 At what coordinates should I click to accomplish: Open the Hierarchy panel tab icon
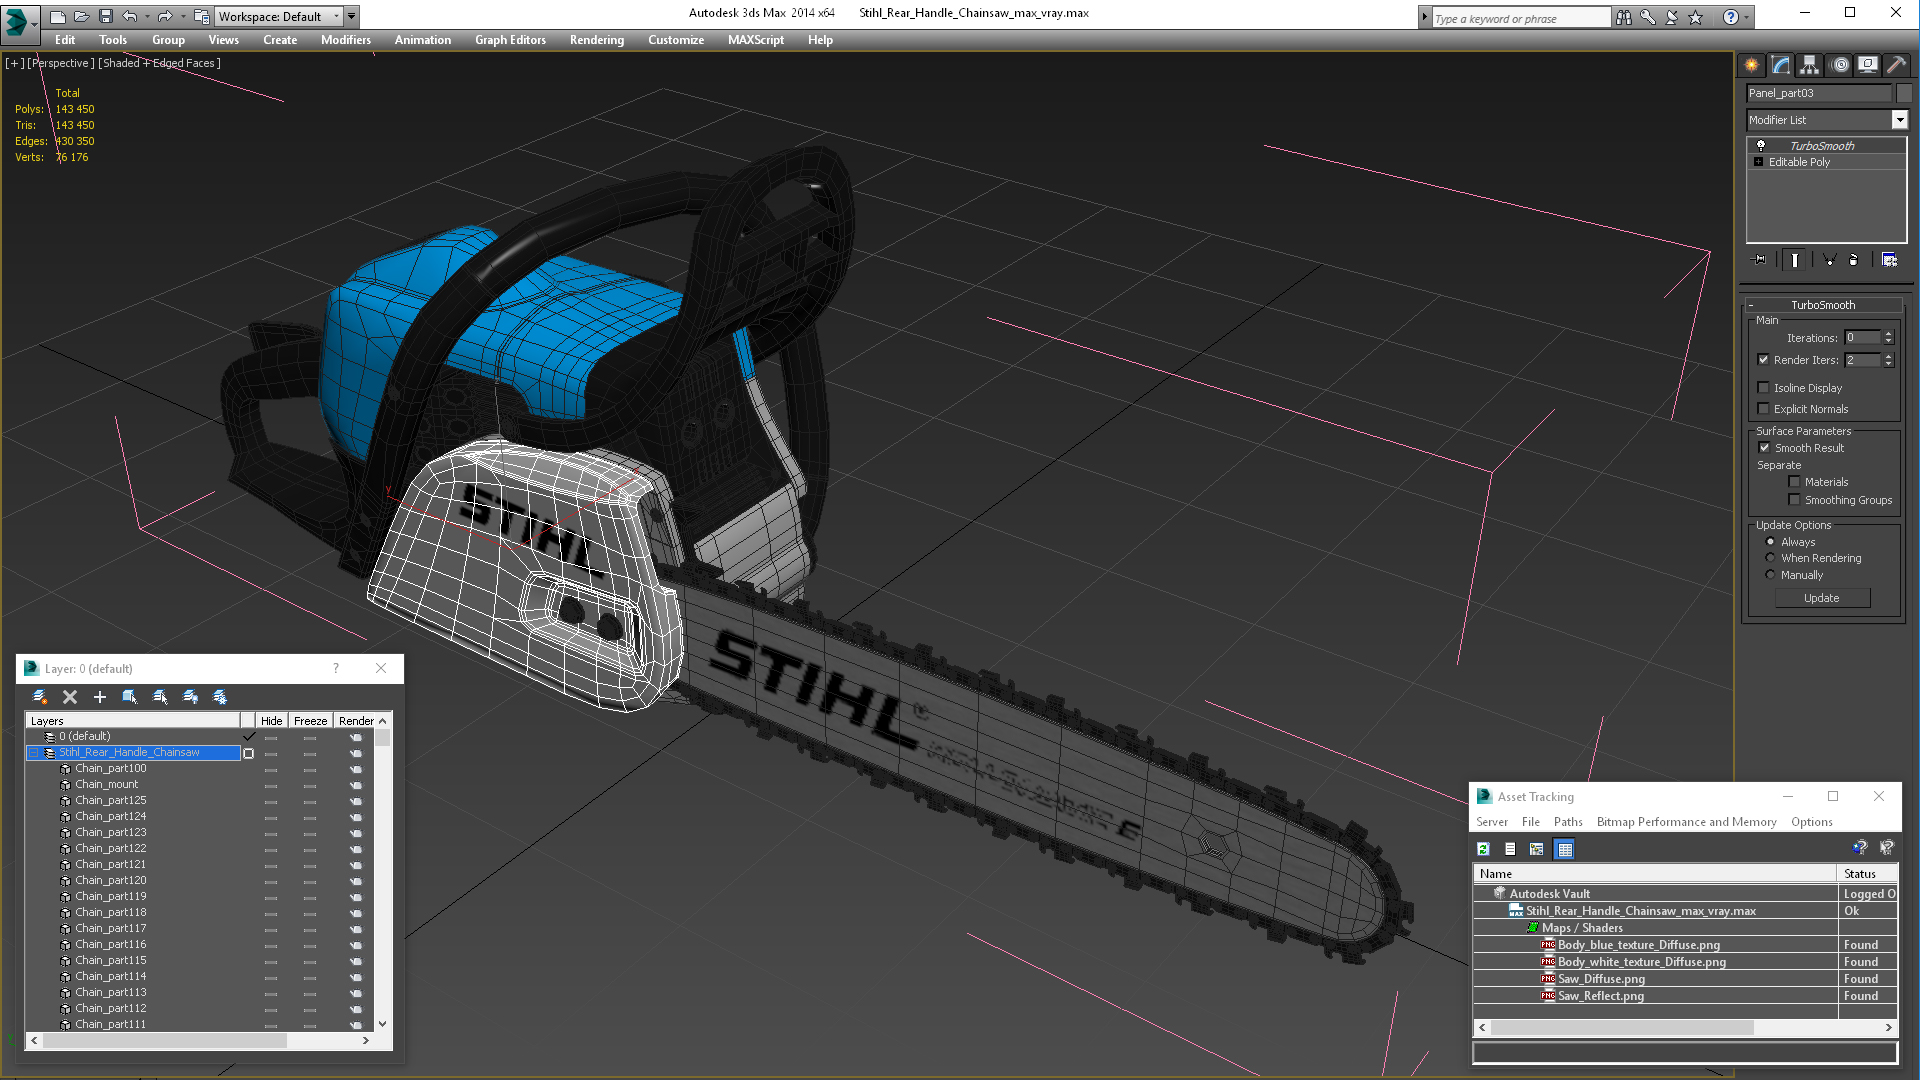1810,65
